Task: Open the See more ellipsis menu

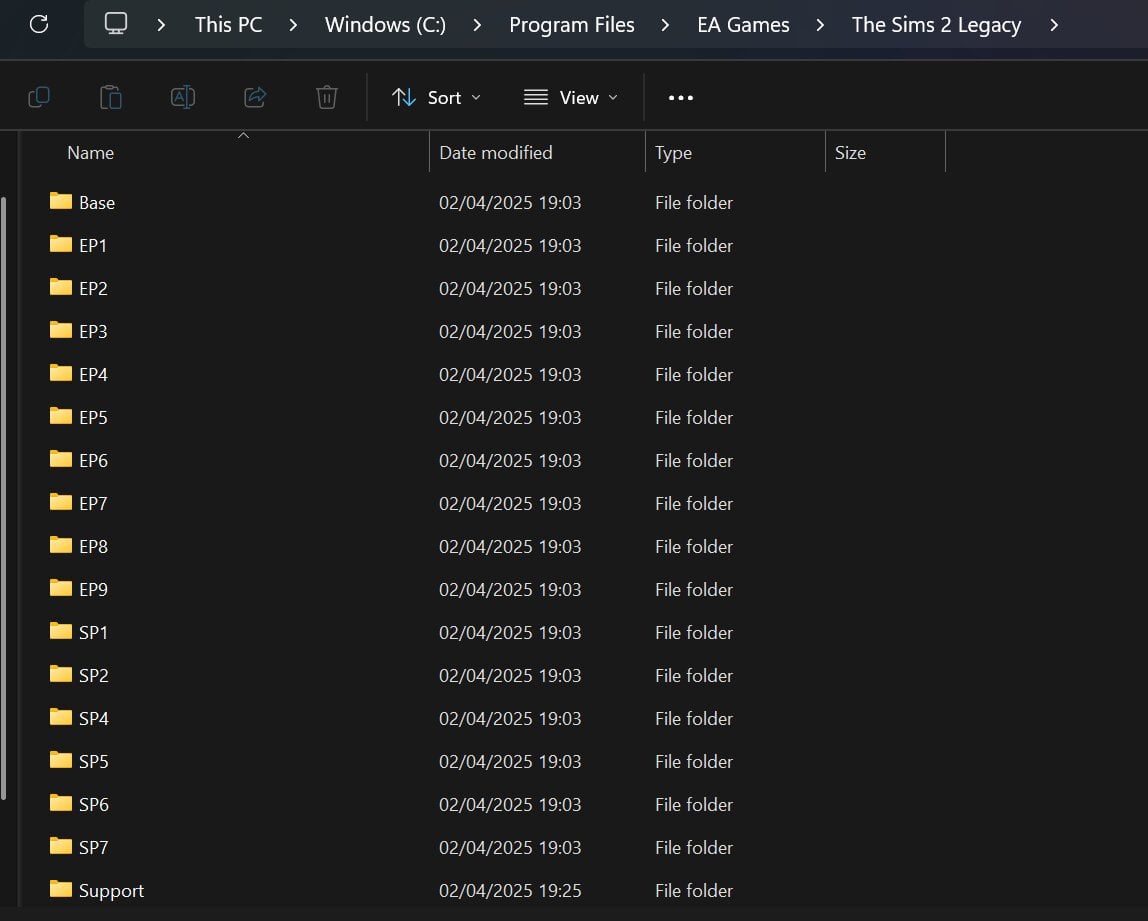Action: tap(681, 97)
